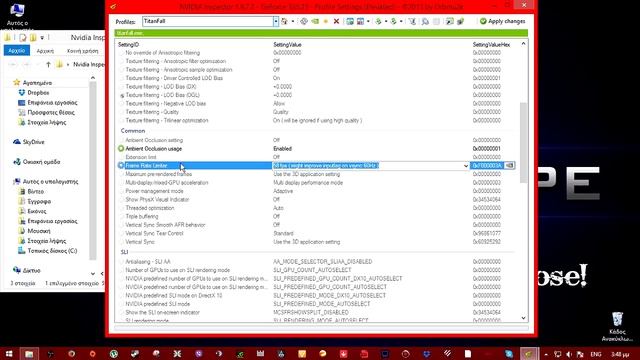The image size is (640, 360).
Task: Show hidden system tray icons arrow
Action: (x=546, y=354)
